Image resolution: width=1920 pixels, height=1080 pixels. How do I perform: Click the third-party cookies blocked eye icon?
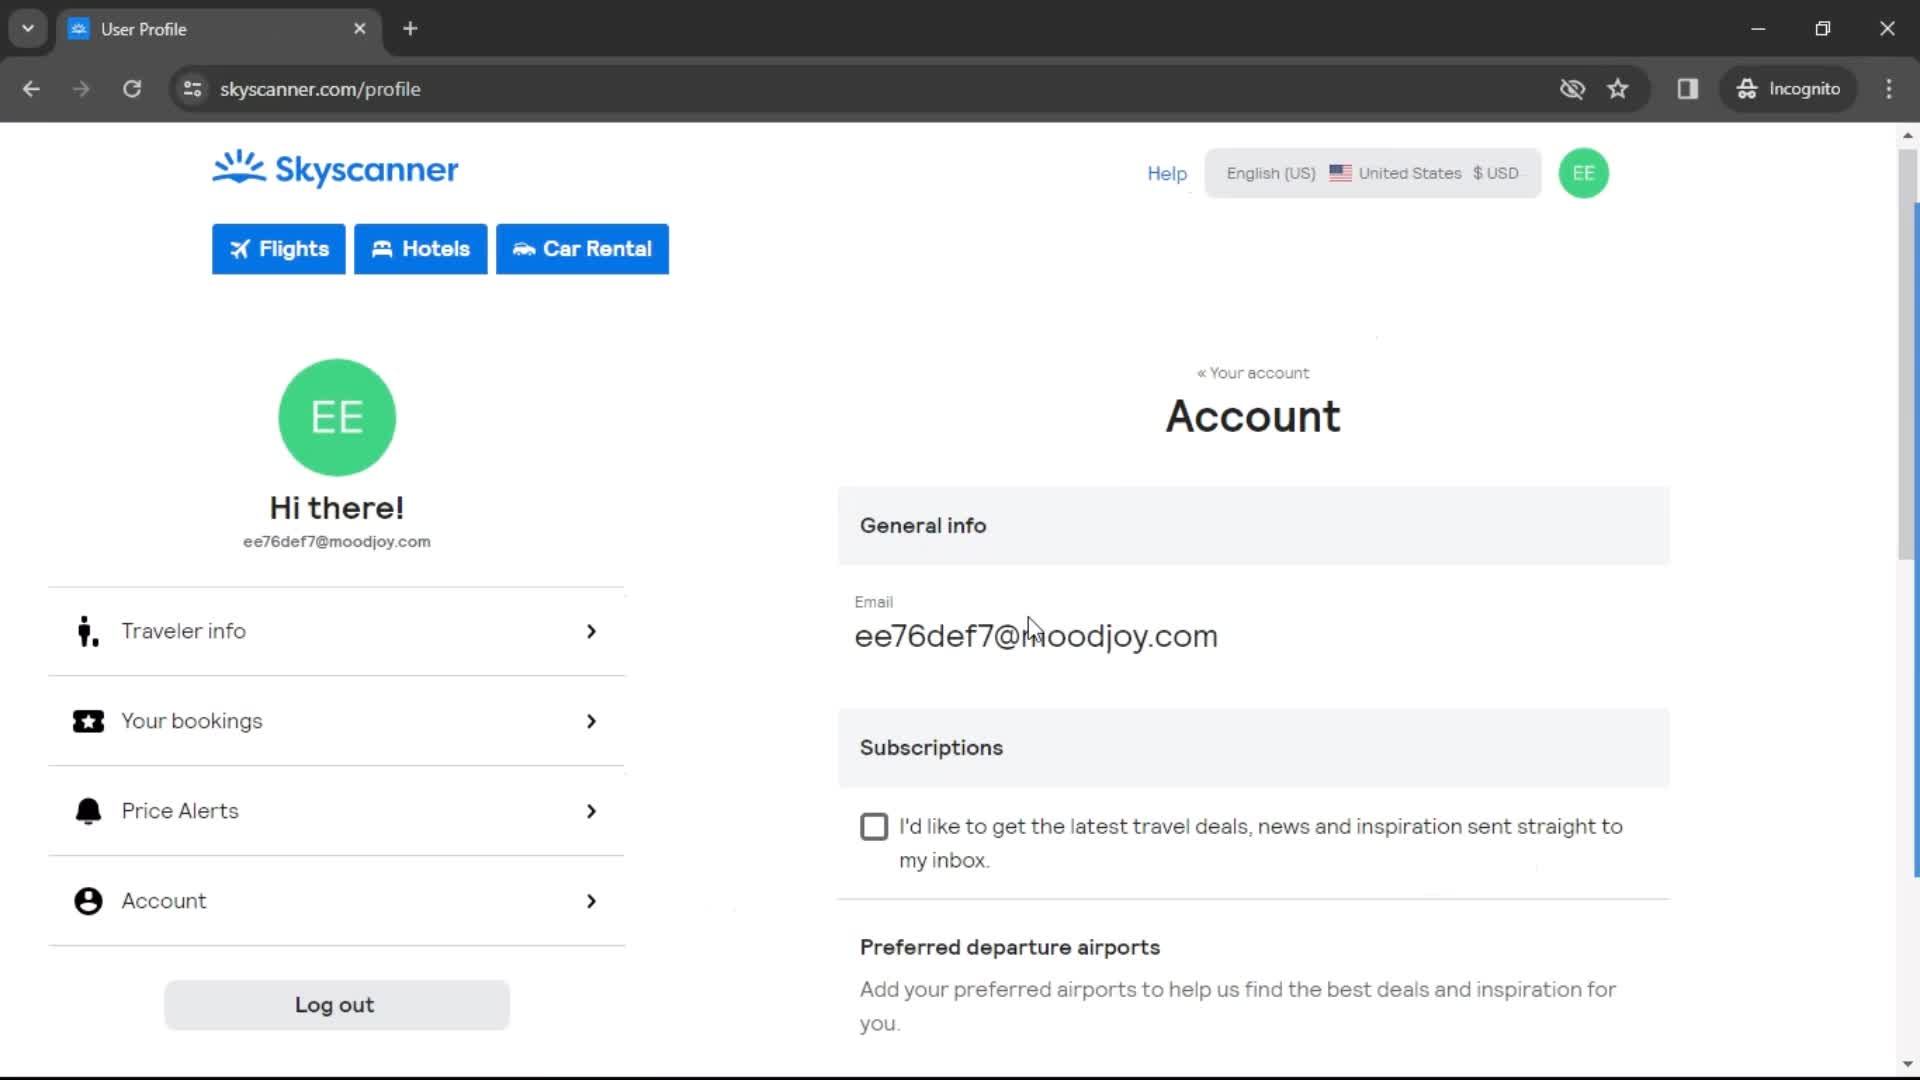1572,89
